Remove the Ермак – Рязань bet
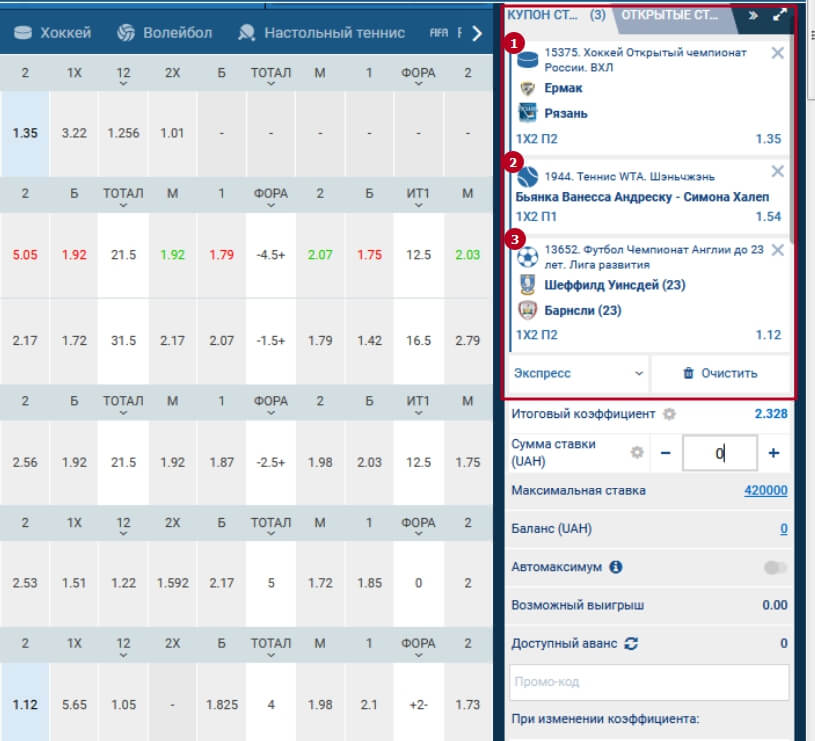The width and height of the screenshot is (815, 741). (x=778, y=53)
